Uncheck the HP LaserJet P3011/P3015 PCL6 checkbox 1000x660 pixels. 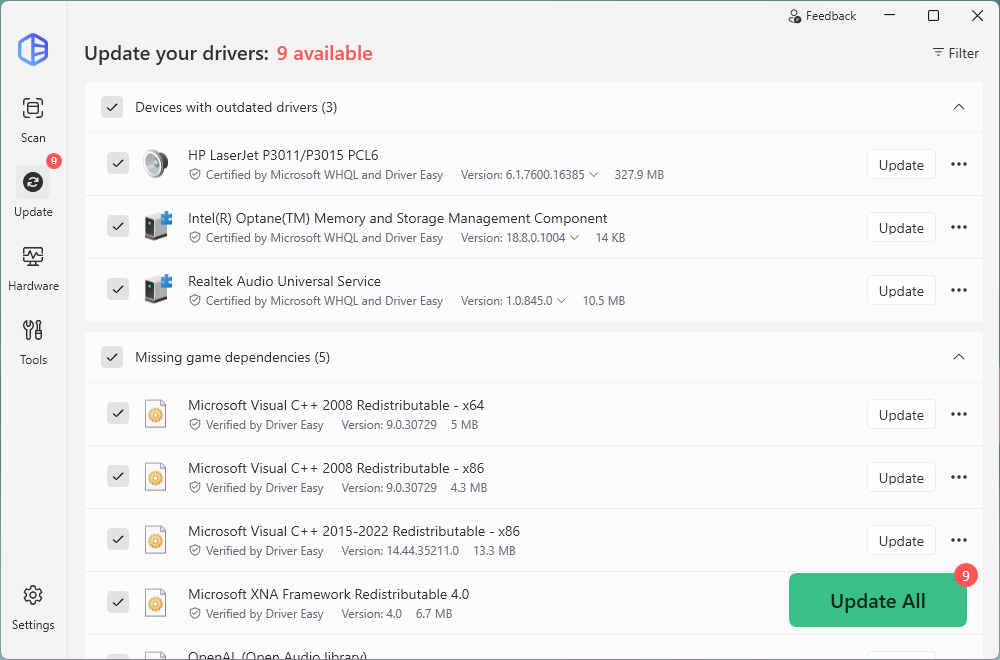coord(118,164)
